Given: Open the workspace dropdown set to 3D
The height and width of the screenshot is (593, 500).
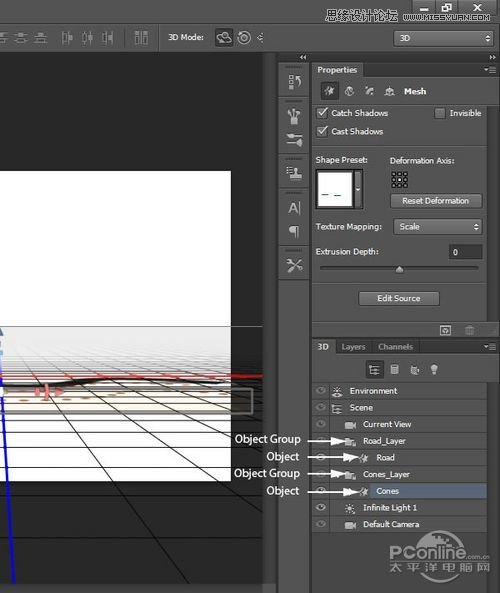Looking at the screenshot, I should (x=443, y=38).
